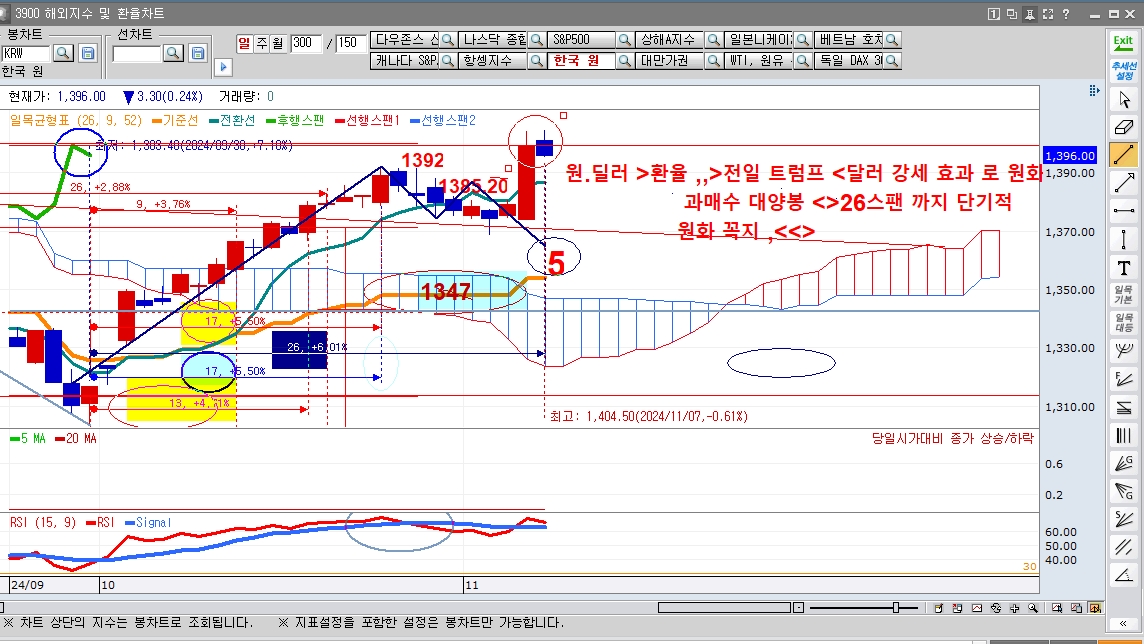Click the 150 display count field
The image size is (1144, 644).
coord(351,43)
